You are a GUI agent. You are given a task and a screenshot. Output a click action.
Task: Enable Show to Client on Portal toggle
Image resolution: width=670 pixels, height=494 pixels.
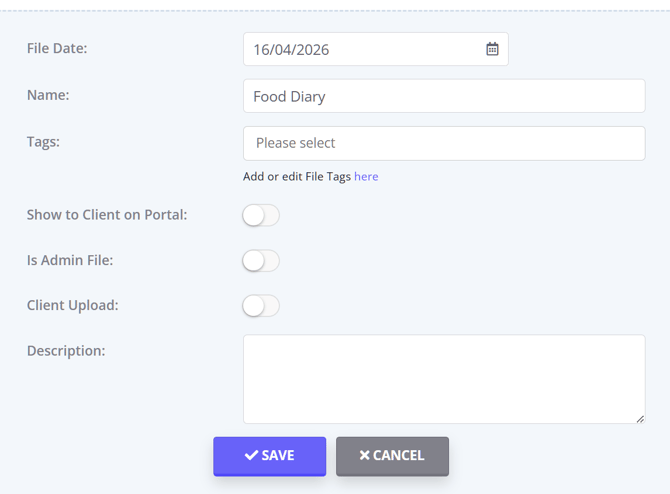261,215
